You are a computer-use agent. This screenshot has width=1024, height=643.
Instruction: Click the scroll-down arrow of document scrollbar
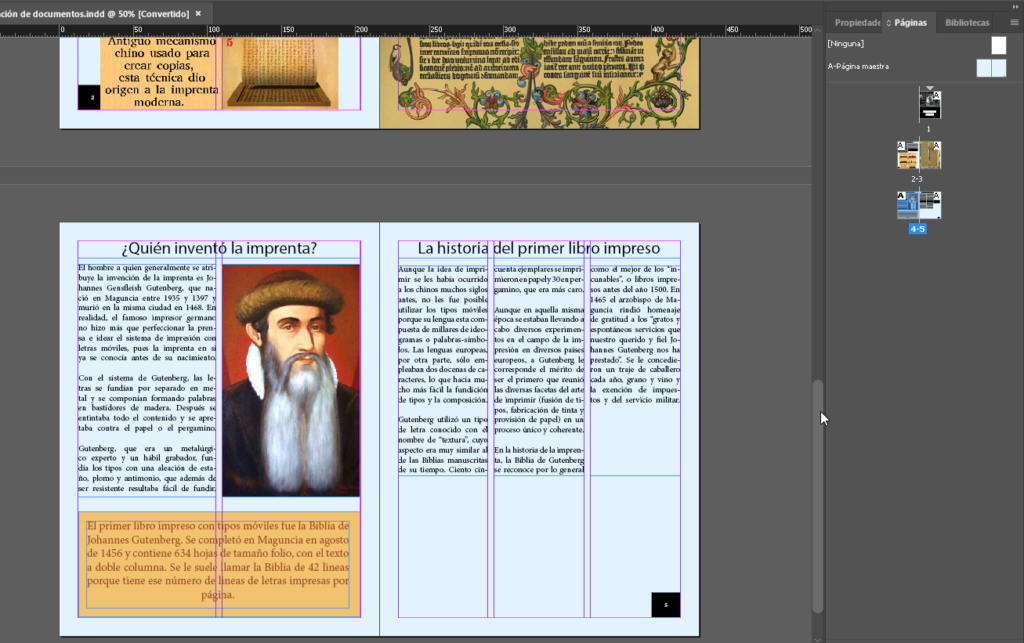pyautogui.click(x=818, y=639)
